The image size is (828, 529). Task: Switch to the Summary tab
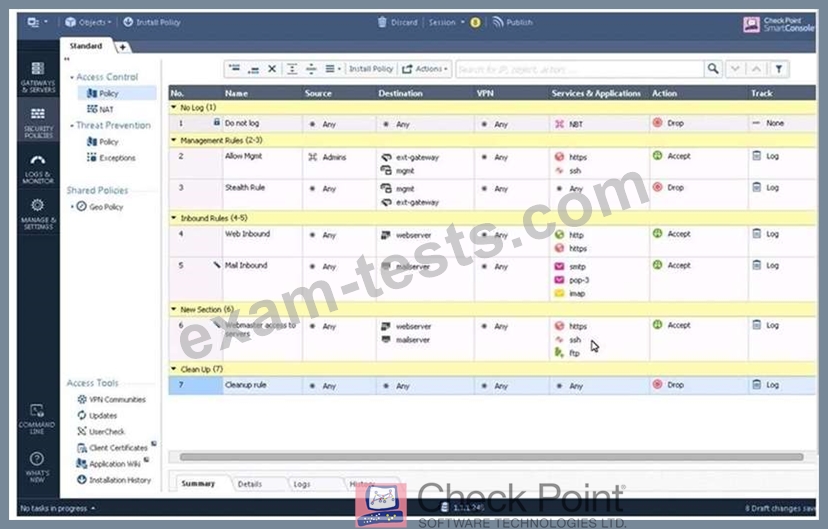tap(198, 483)
